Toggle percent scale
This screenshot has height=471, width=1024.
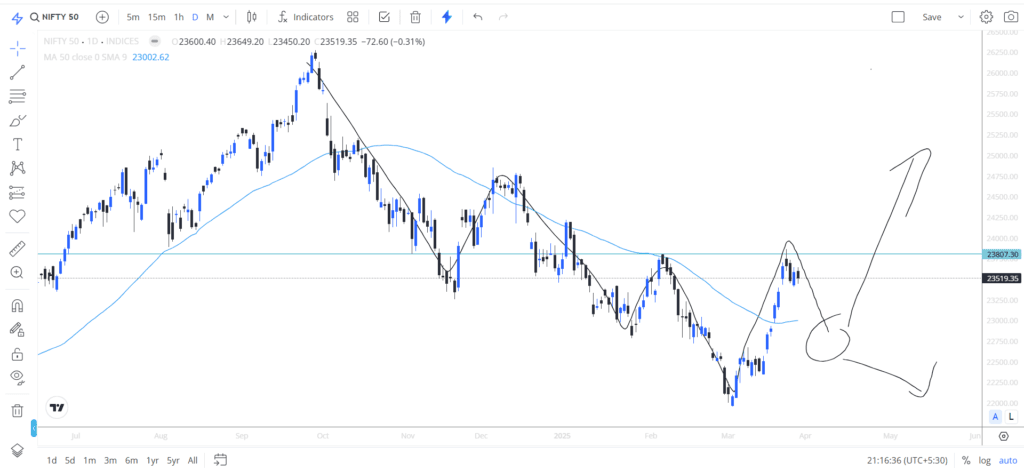[966, 460]
